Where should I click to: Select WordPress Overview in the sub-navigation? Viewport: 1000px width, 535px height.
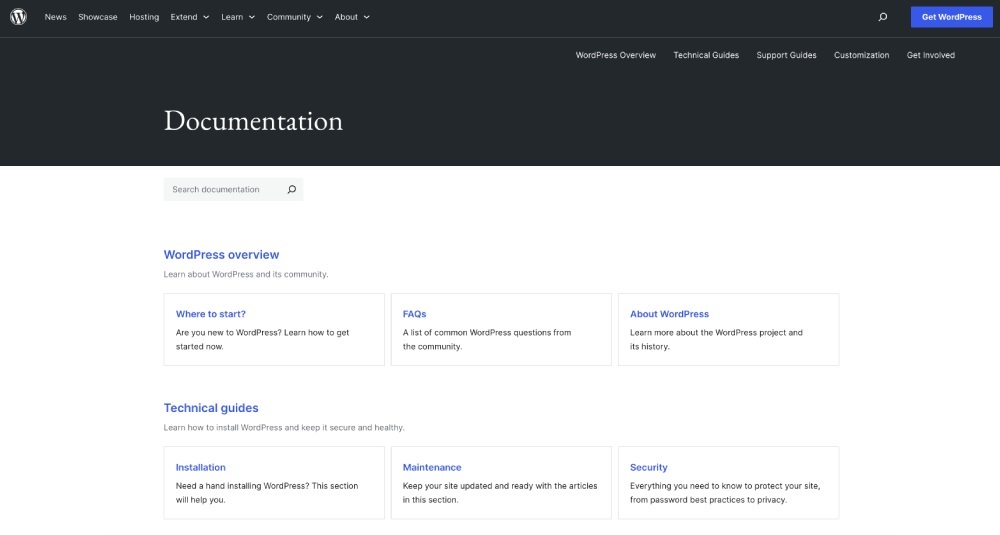coord(615,55)
